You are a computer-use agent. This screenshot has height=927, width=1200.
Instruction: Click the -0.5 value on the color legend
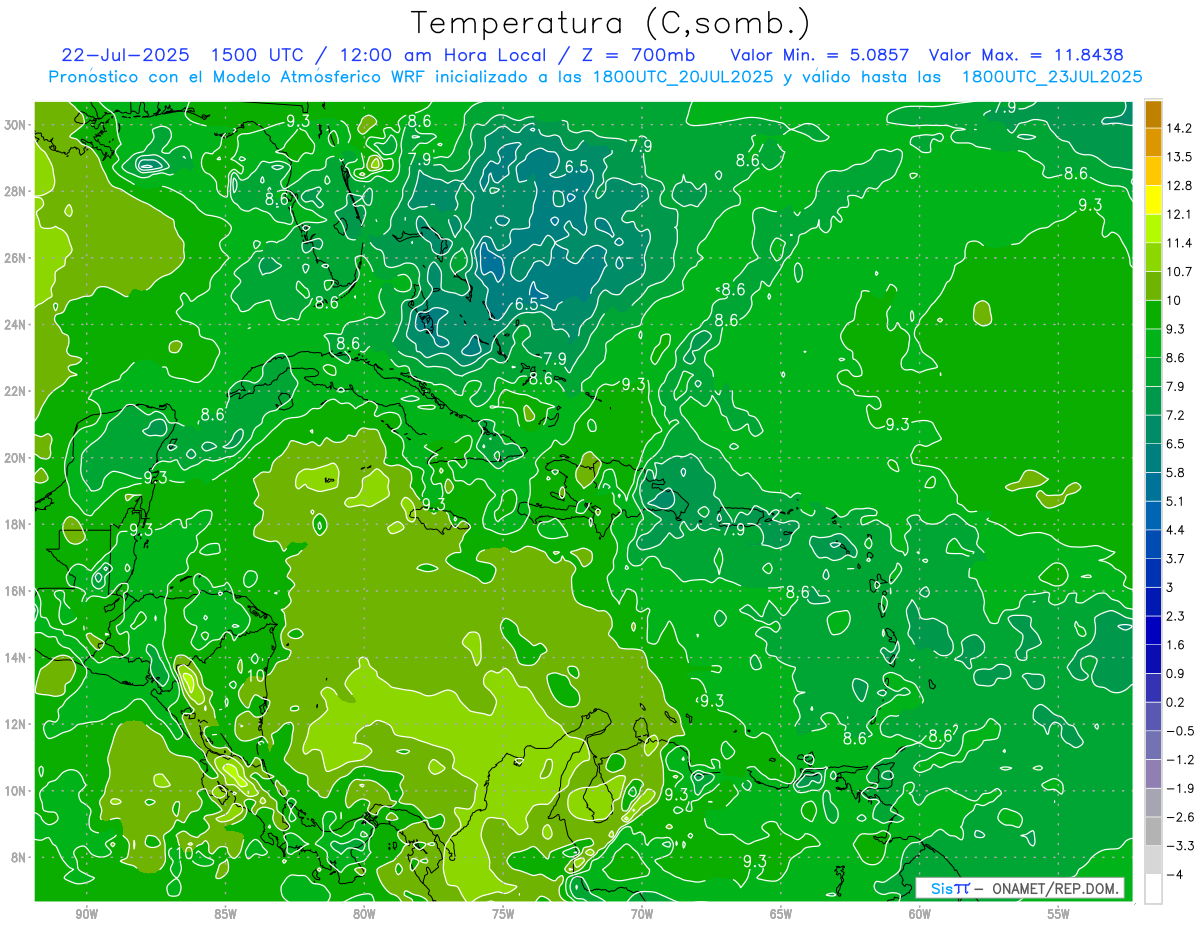(x=1179, y=731)
